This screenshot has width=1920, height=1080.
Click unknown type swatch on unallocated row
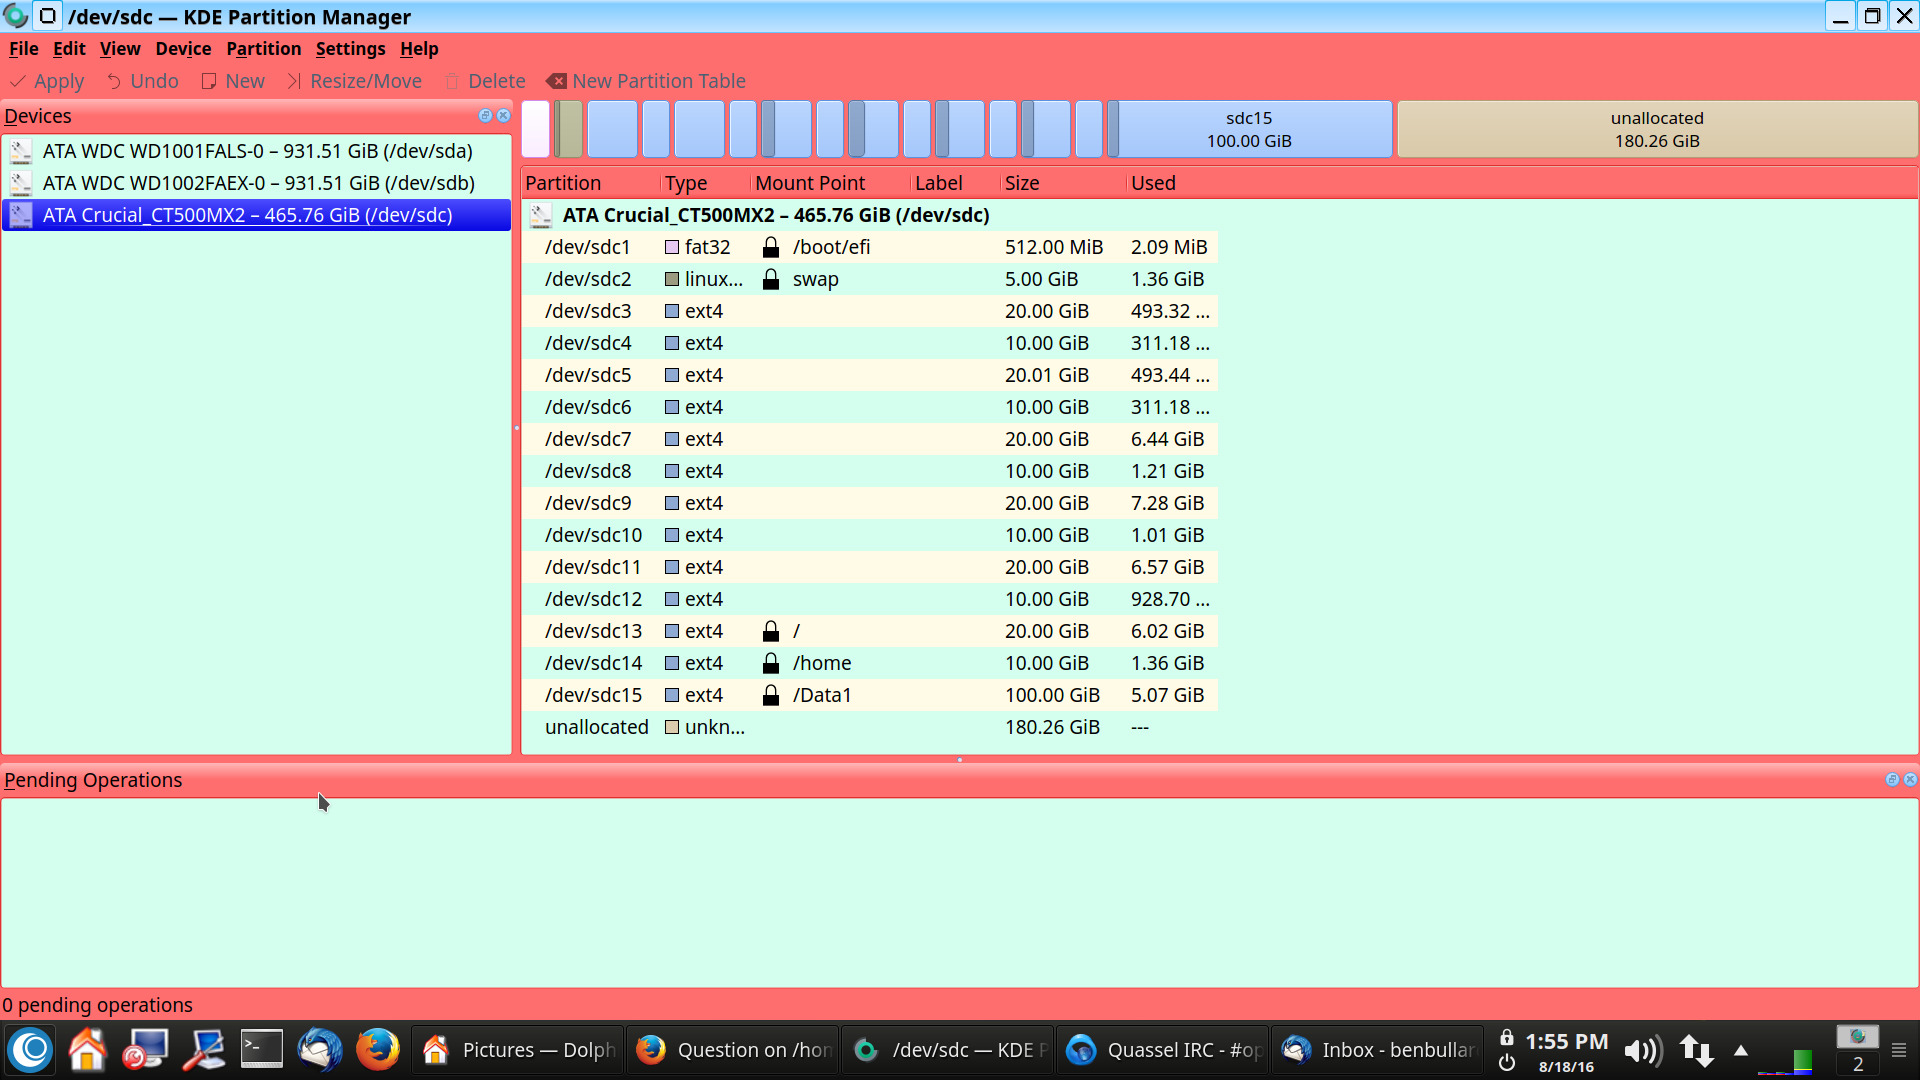[672, 727]
